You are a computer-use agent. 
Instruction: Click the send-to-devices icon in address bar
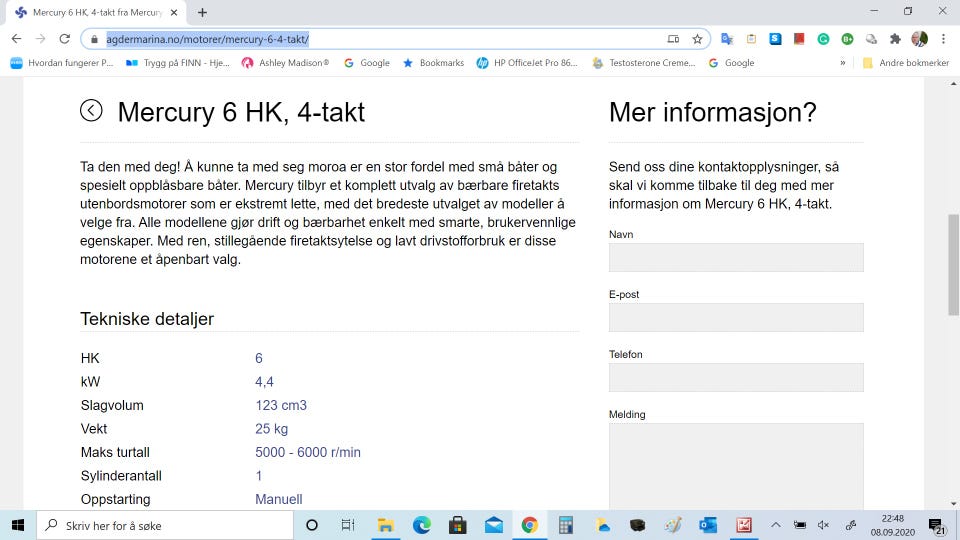[x=673, y=39]
